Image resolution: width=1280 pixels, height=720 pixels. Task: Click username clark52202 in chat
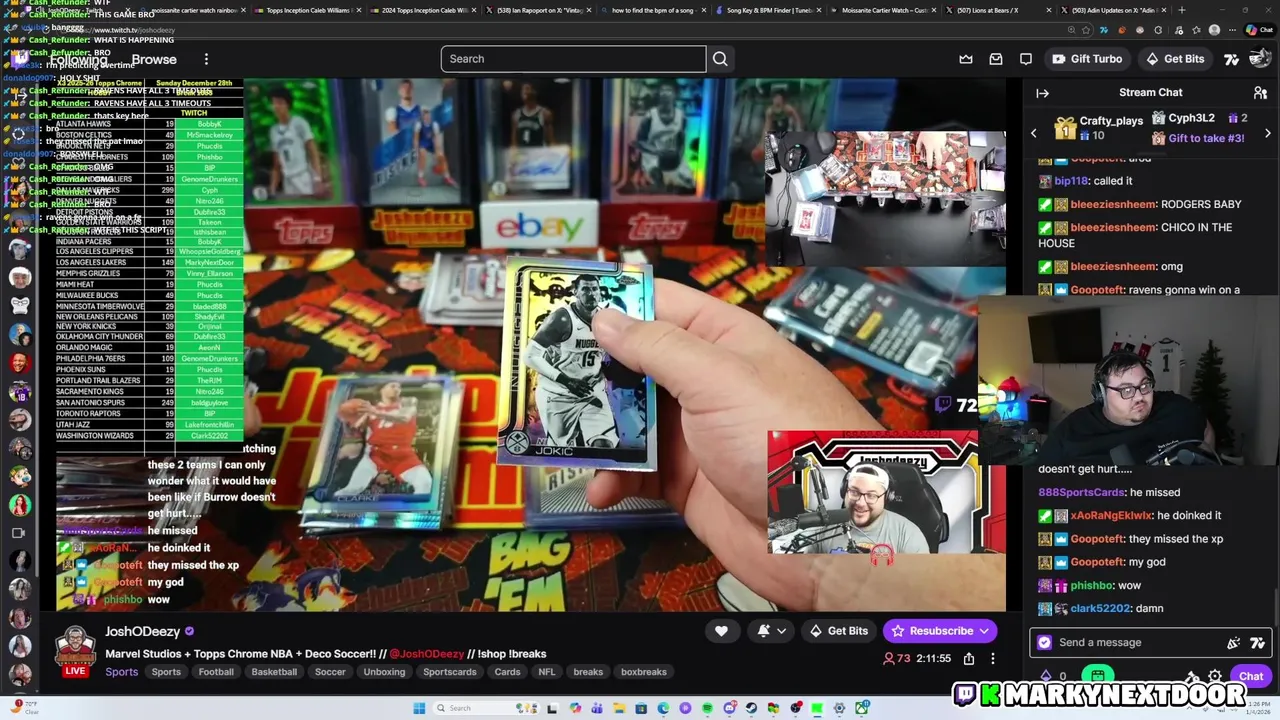click(1100, 608)
